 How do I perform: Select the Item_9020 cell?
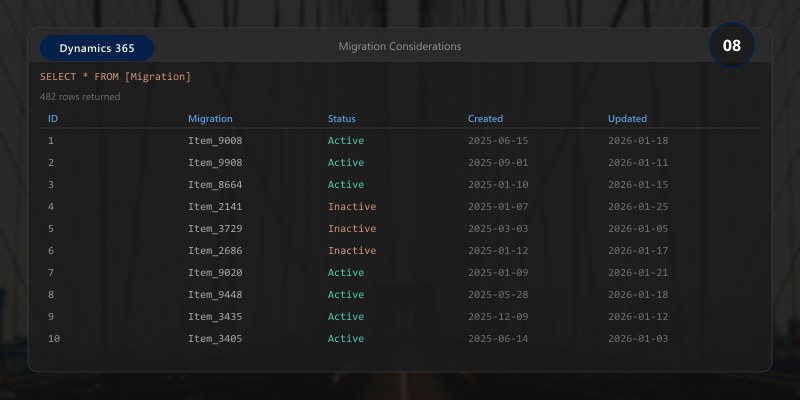pyautogui.click(x=215, y=272)
